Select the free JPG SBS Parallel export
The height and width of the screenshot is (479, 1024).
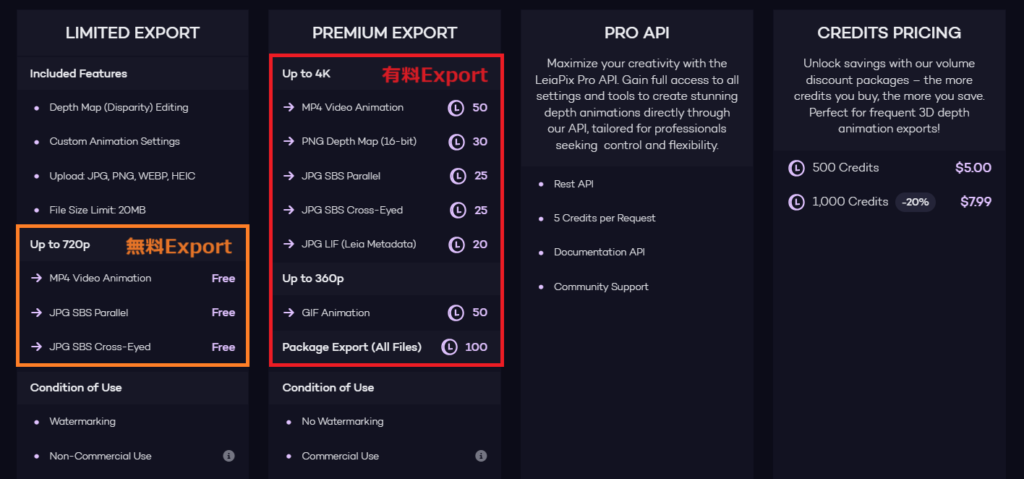pyautogui.click(x=133, y=313)
